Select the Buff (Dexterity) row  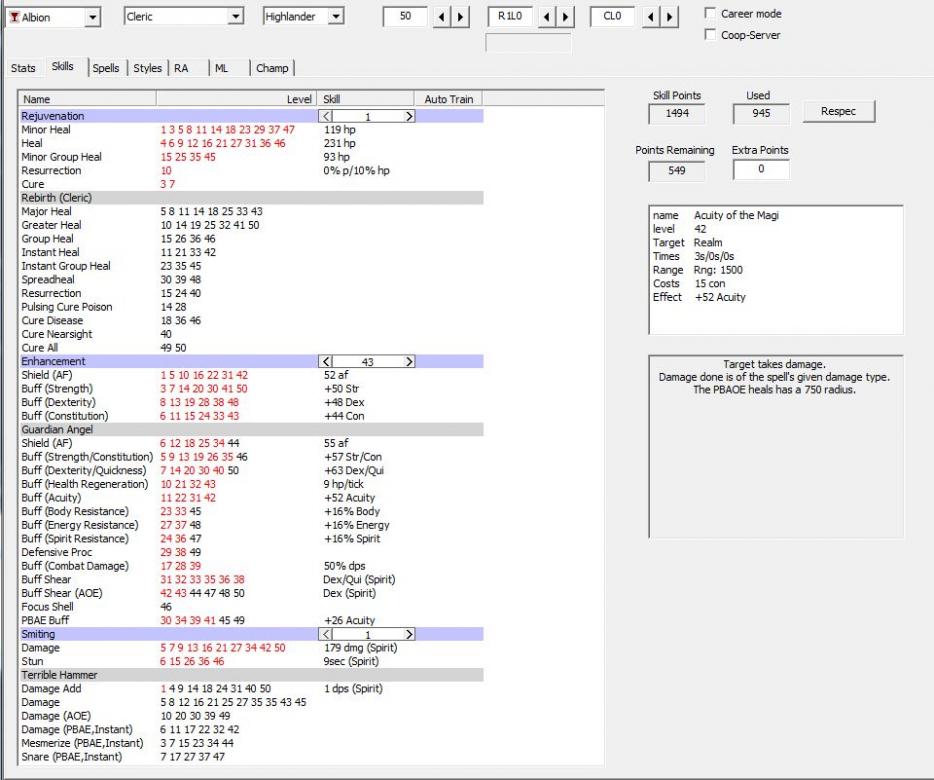[251, 403]
